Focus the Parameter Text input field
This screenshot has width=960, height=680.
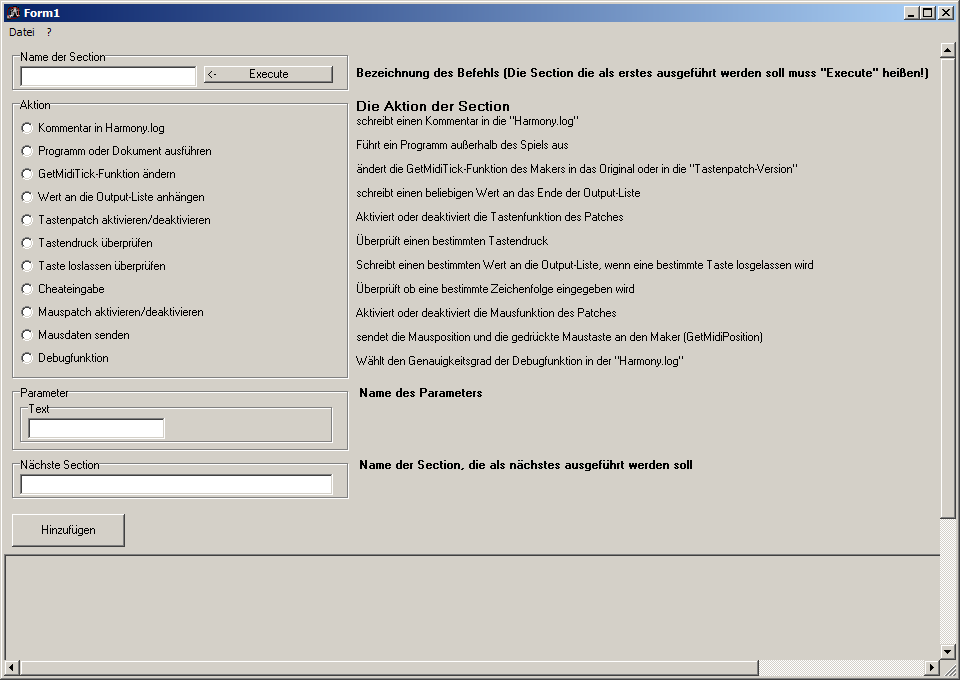96,429
